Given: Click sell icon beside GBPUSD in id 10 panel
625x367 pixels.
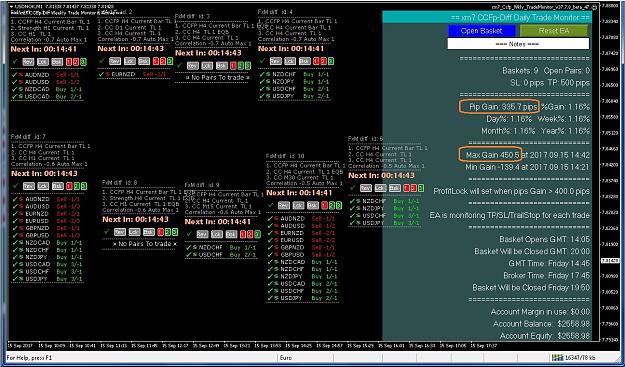Looking at the screenshot, I should coord(276,255).
